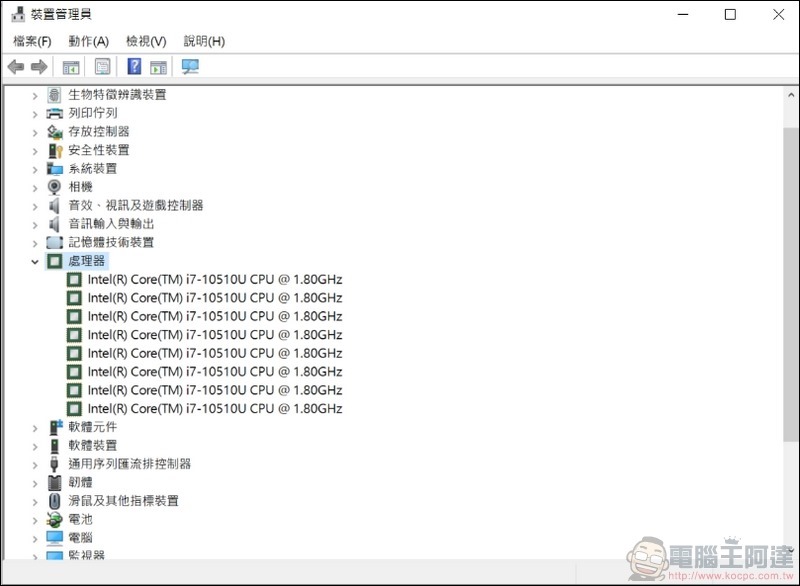Open Properties via the toolbar icon
This screenshot has height=586, width=800.
(x=101, y=66)
